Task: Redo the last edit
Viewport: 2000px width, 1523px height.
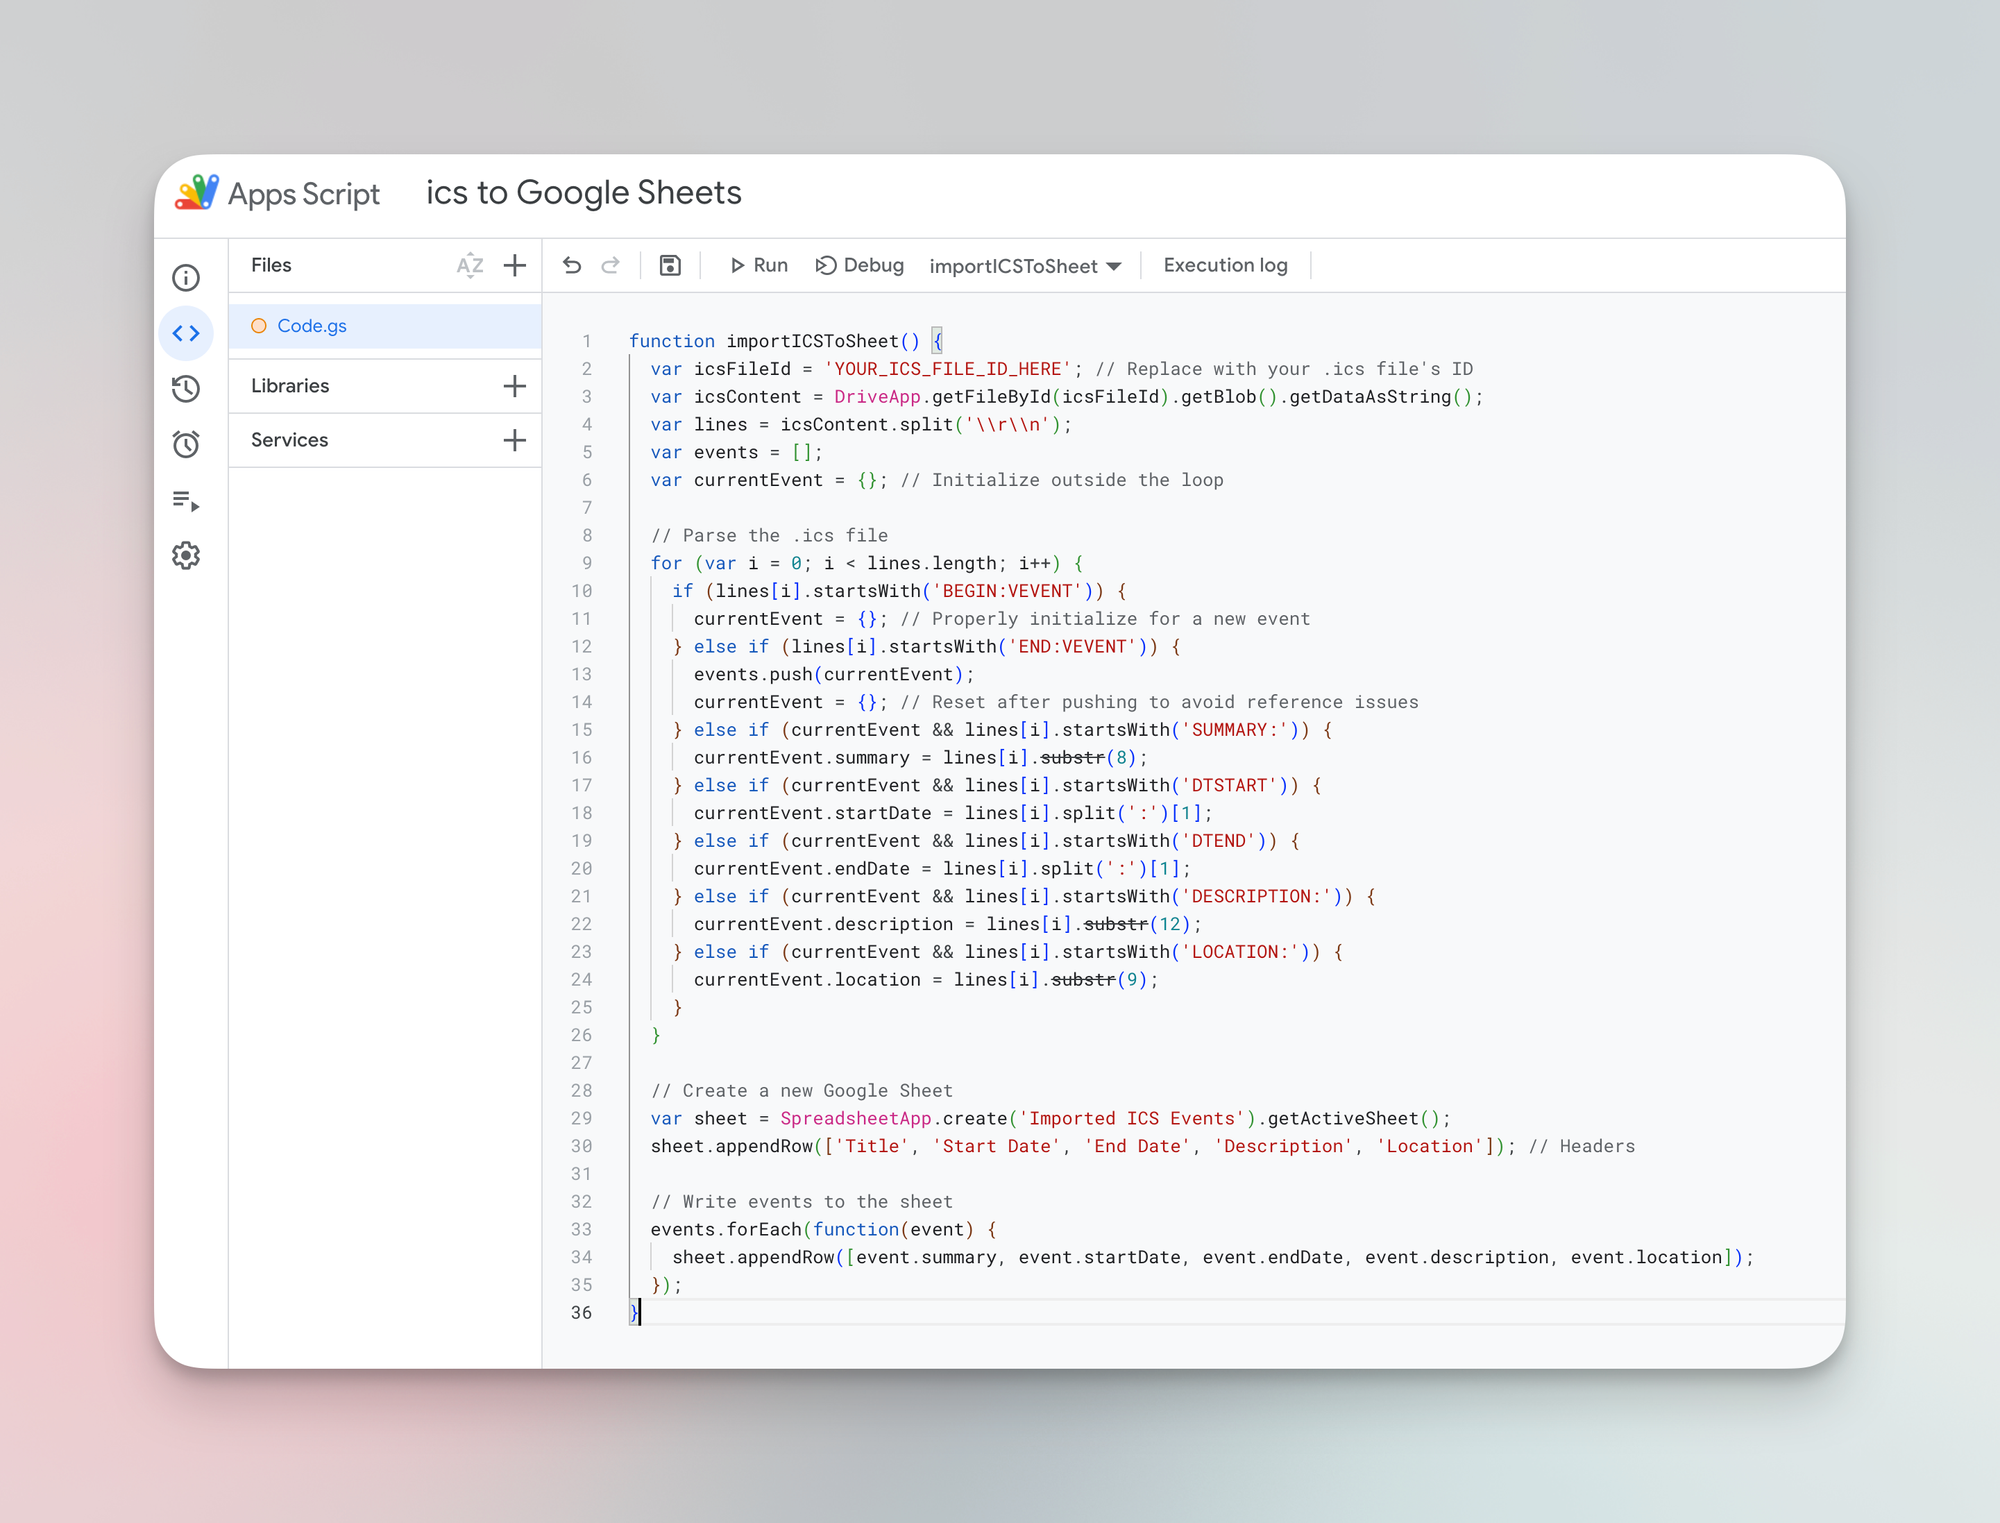Action: coord(611,265)
